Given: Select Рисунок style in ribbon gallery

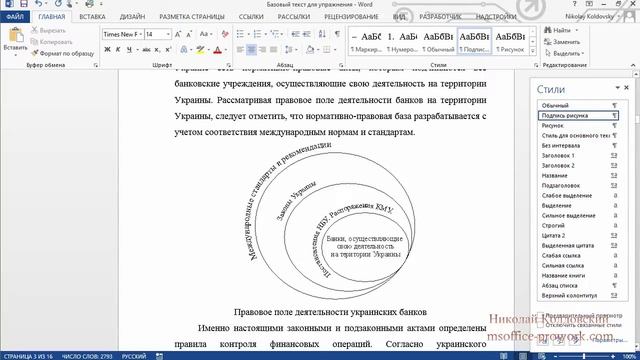Looking at the screenshot, I should point(510,42).
